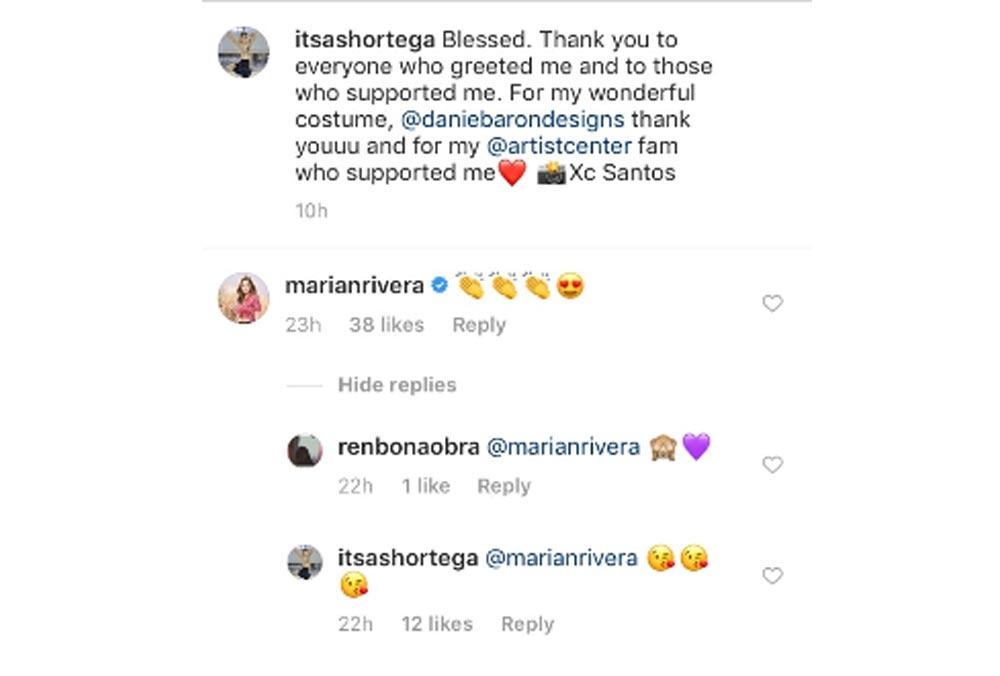View the 12 likes on itsashortega's reply
This screenshot has height=676, width=1000.
(x=435, y=624)
